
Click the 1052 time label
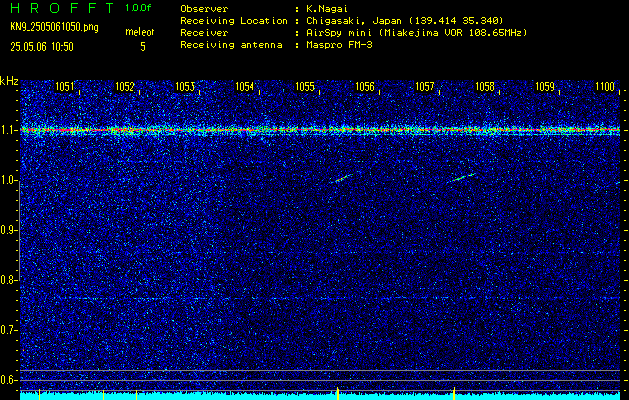pyautogui.click(x=125, y=87)
